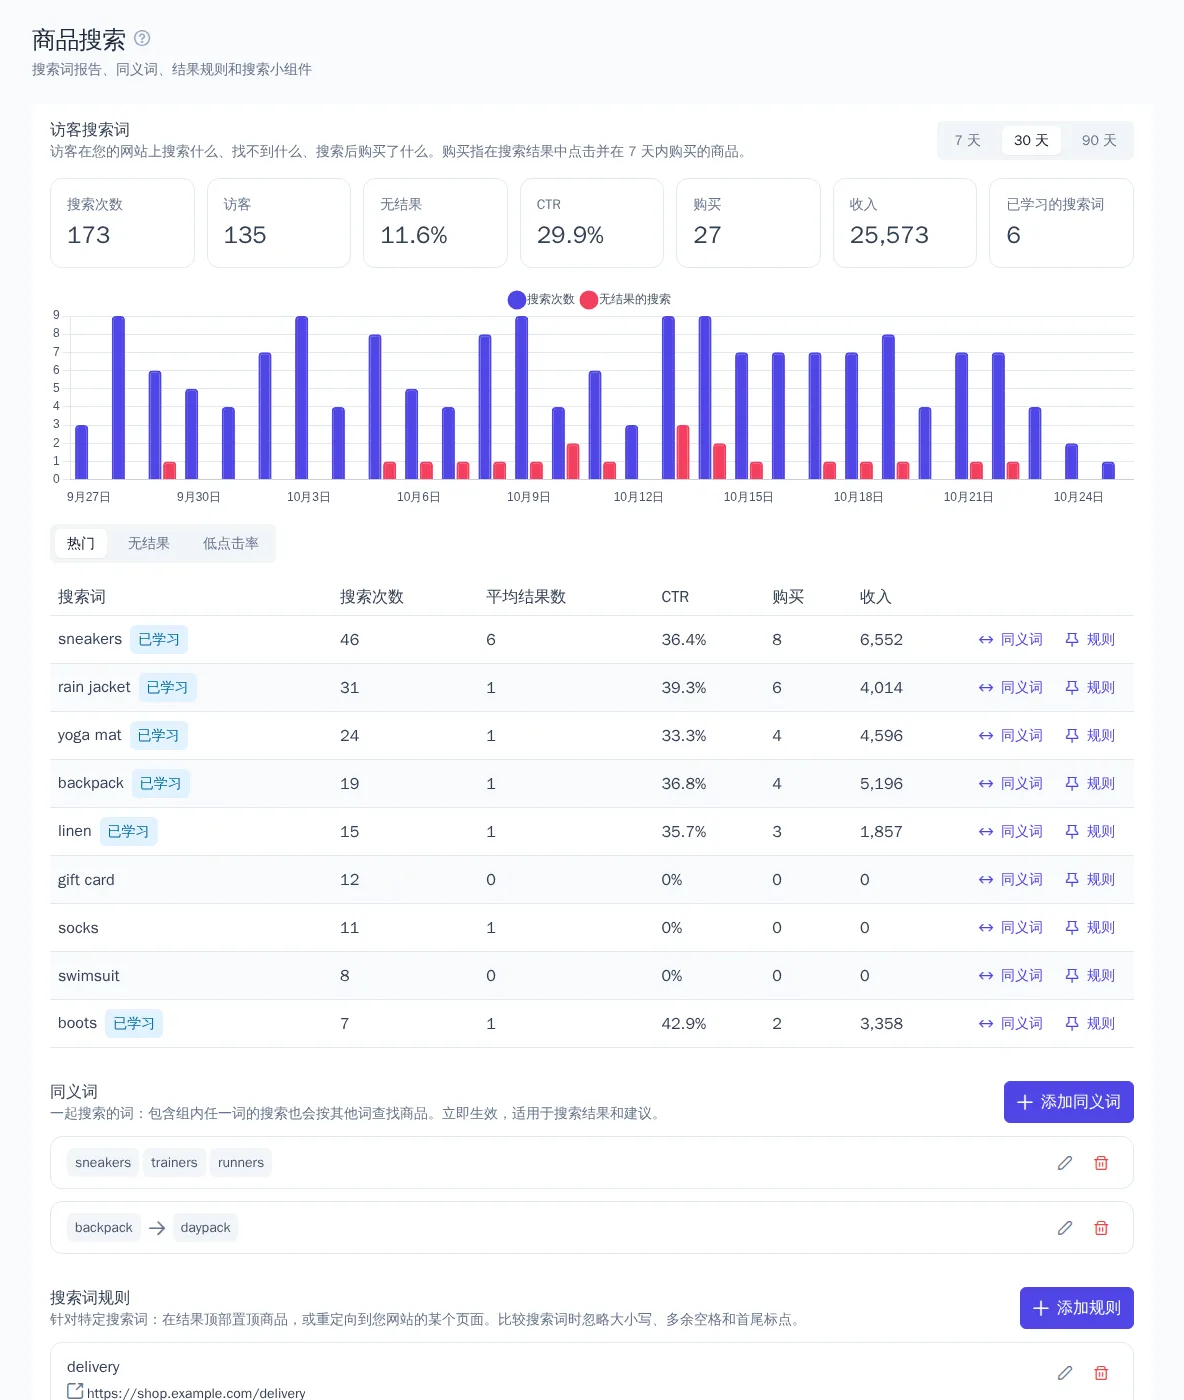Click the pin rule icon in sneakers row
The width and height of the screenshot is (1184, 1400).
pyautogui.click(x=1072, y=640)
